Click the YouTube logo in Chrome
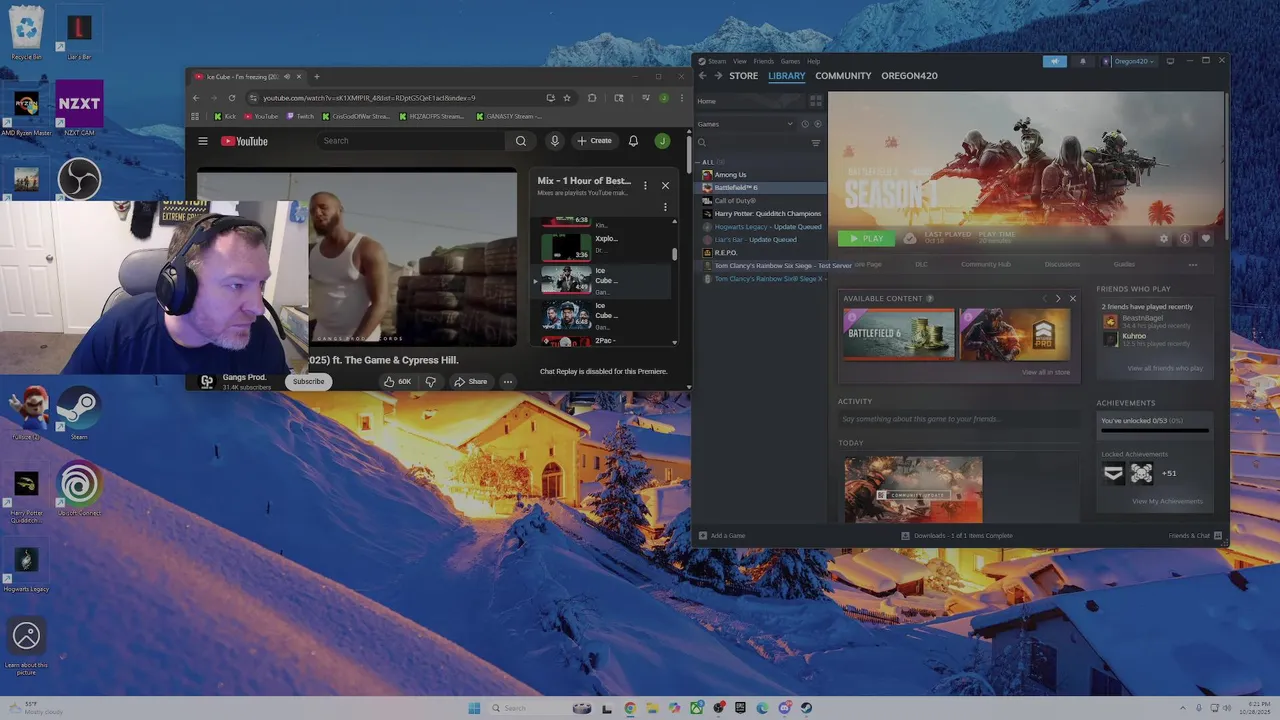This screenshot has width=1280, height=720. [x=244, y=141]
